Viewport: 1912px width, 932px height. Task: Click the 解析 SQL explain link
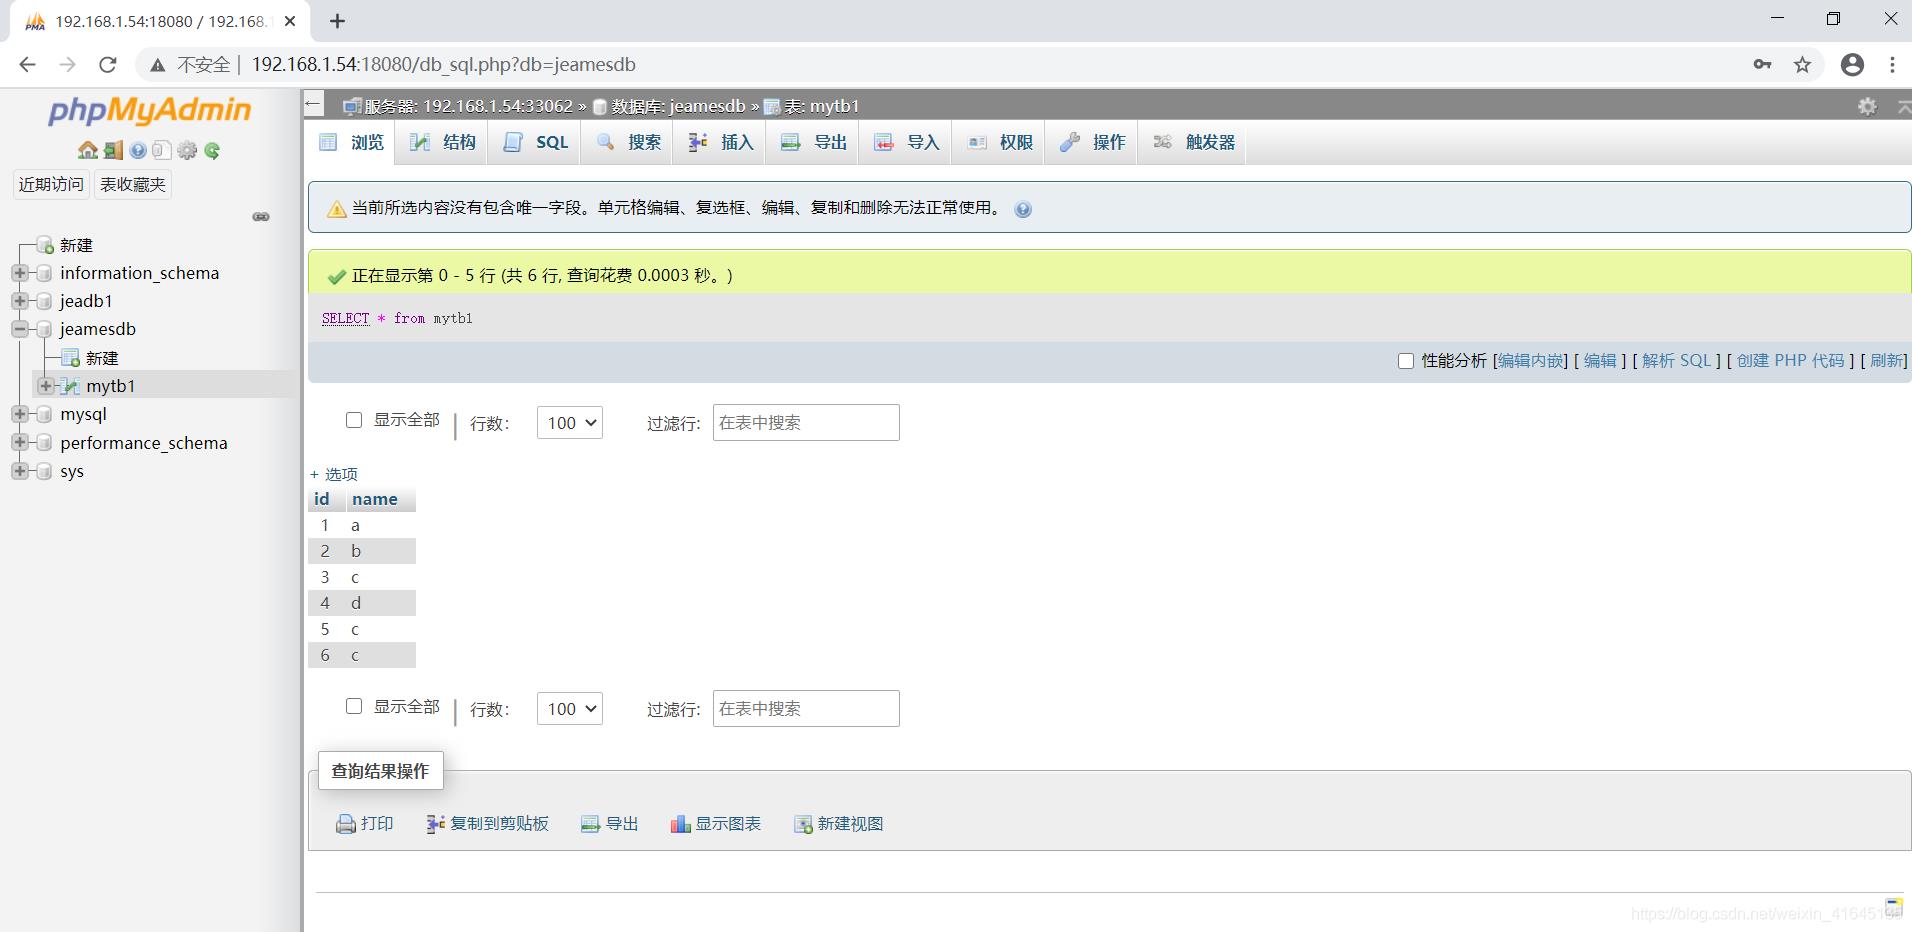click(1677, 361)
